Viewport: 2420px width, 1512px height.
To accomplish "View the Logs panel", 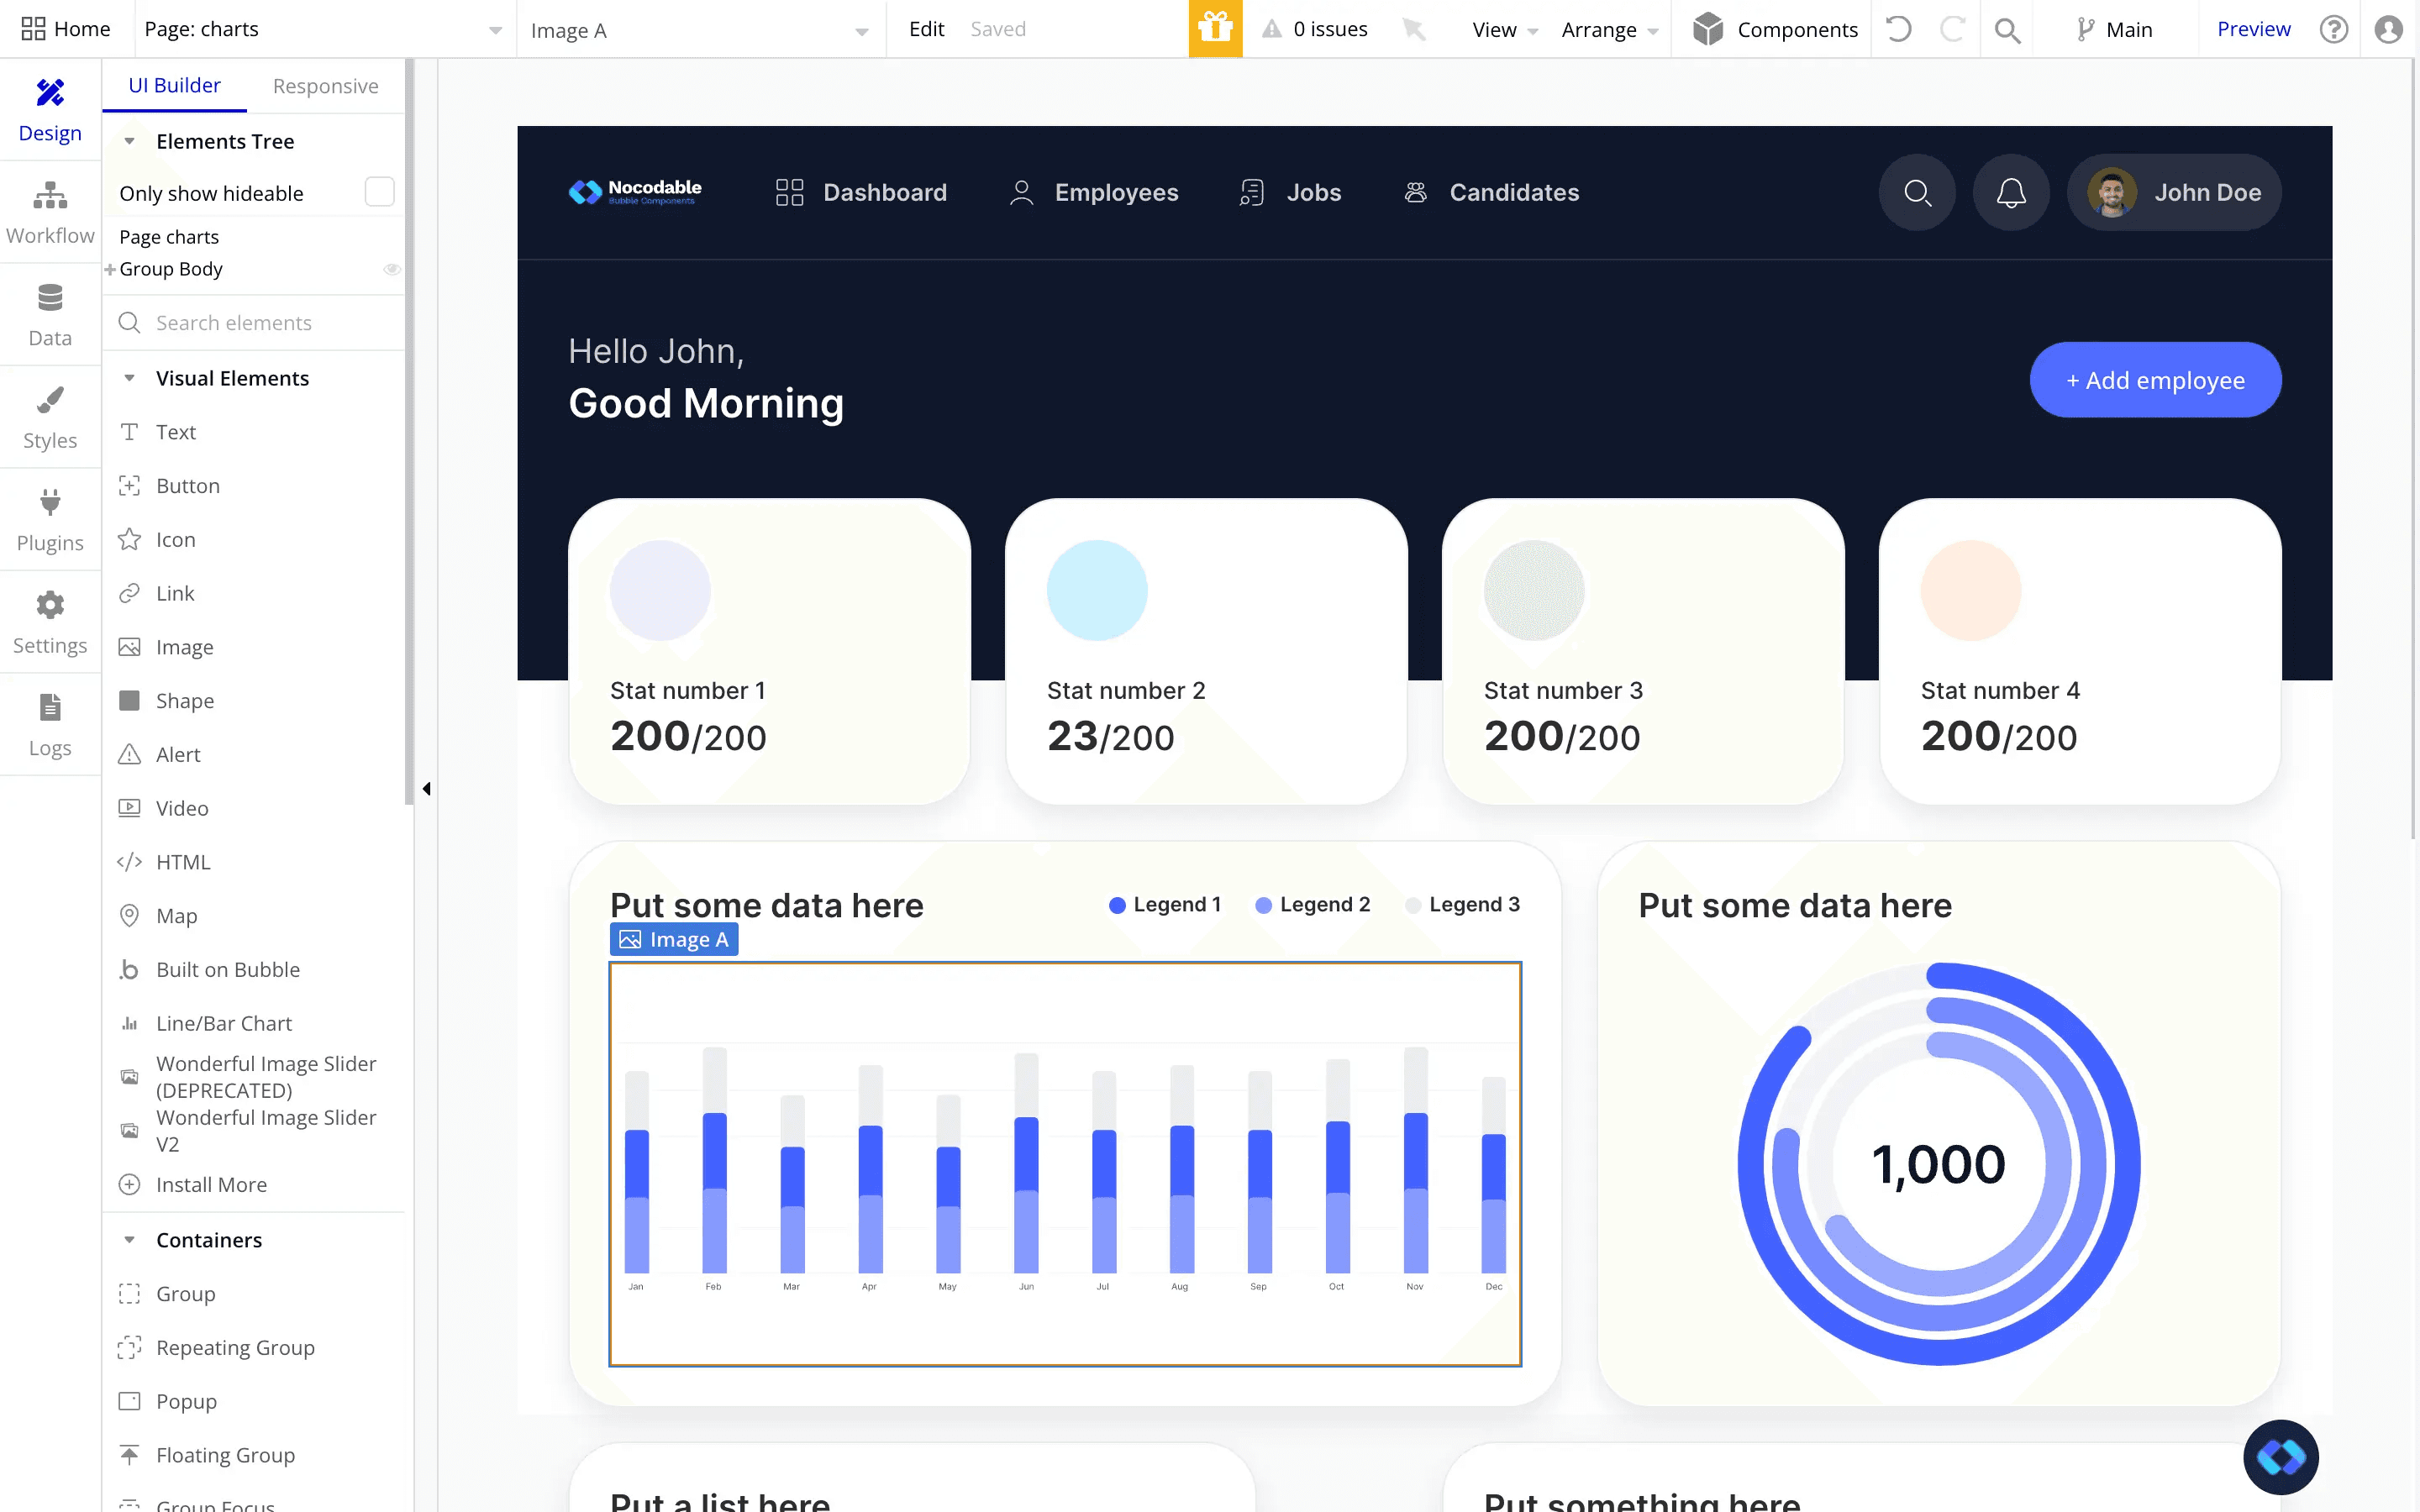I will (x=50, y=723).
